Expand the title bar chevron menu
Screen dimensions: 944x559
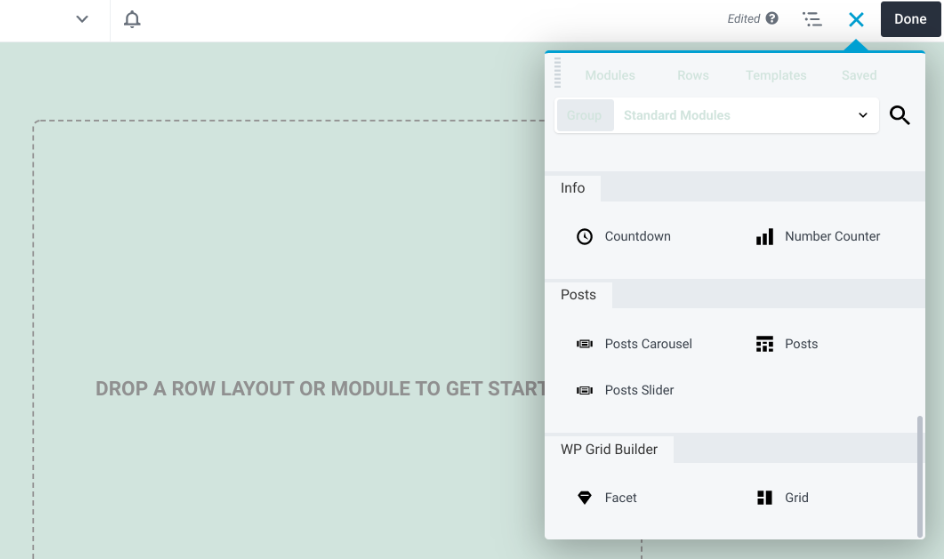click(82, 19)
